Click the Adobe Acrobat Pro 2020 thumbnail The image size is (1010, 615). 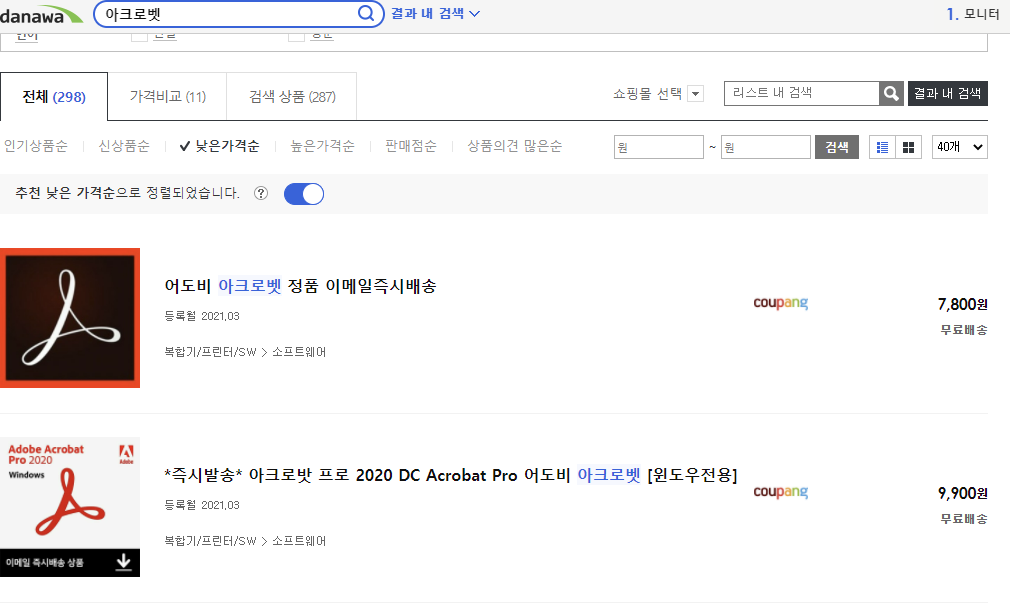tap(70, 507)
